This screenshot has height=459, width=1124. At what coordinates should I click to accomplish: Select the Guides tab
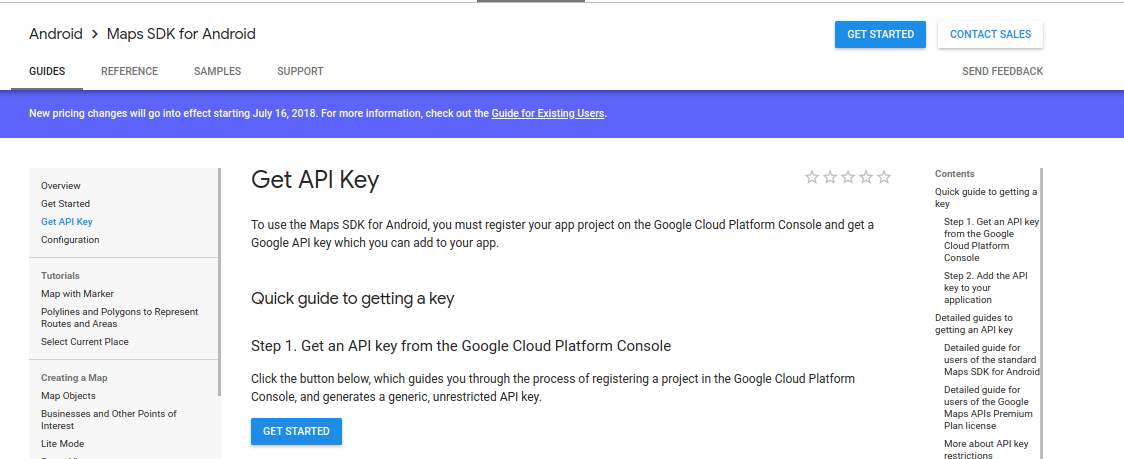47,71
